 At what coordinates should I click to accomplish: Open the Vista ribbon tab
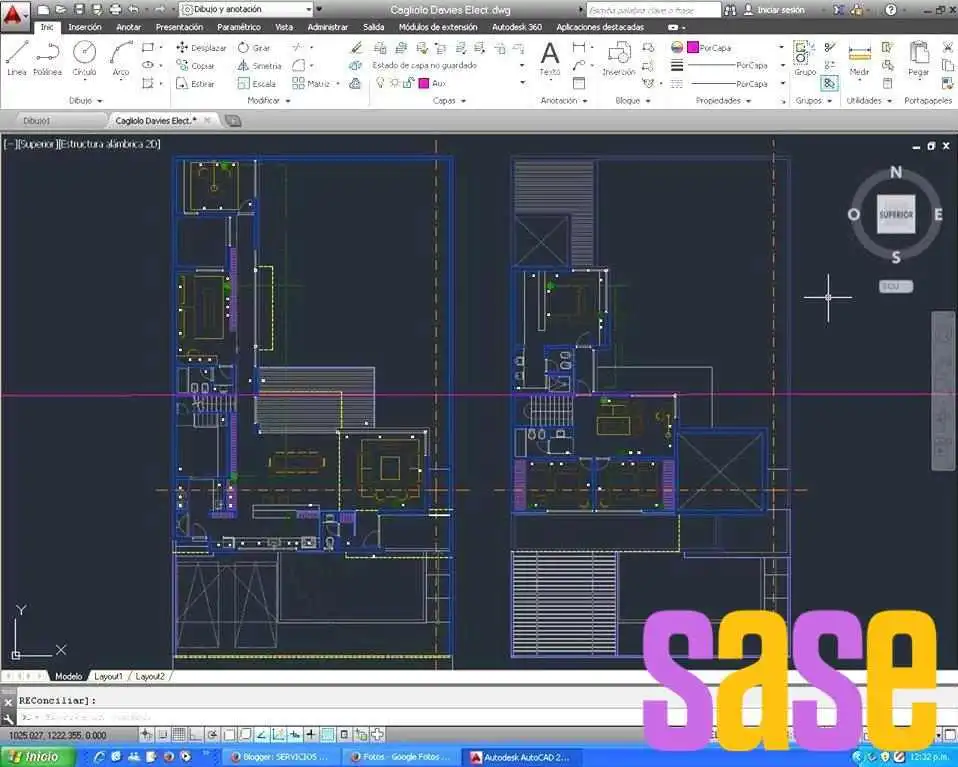pos(283,27)
